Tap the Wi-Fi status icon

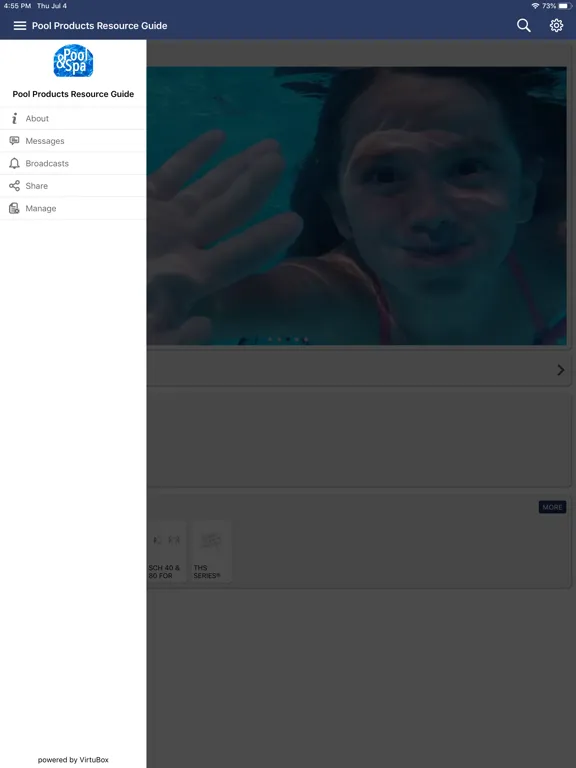[x=535, y=6]
